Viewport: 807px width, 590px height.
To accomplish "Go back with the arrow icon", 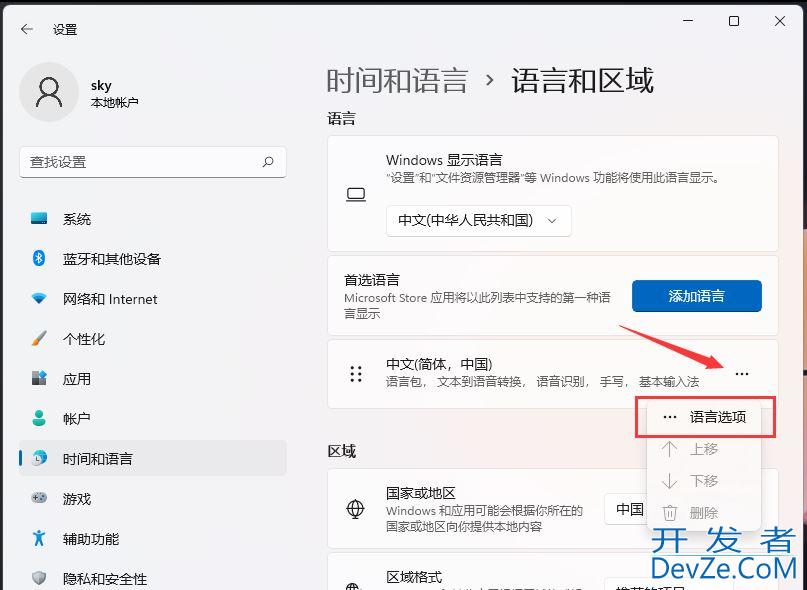I will coord(27,29).
